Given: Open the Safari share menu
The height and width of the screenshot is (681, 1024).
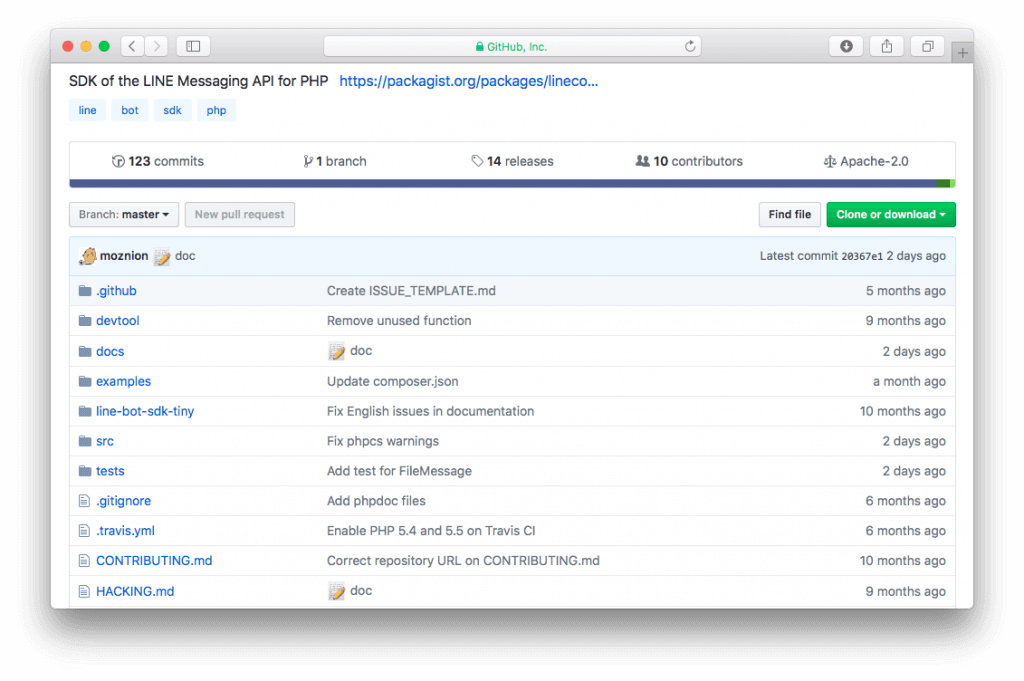Looking at the screenshot, I should click(x=886, y=45).
